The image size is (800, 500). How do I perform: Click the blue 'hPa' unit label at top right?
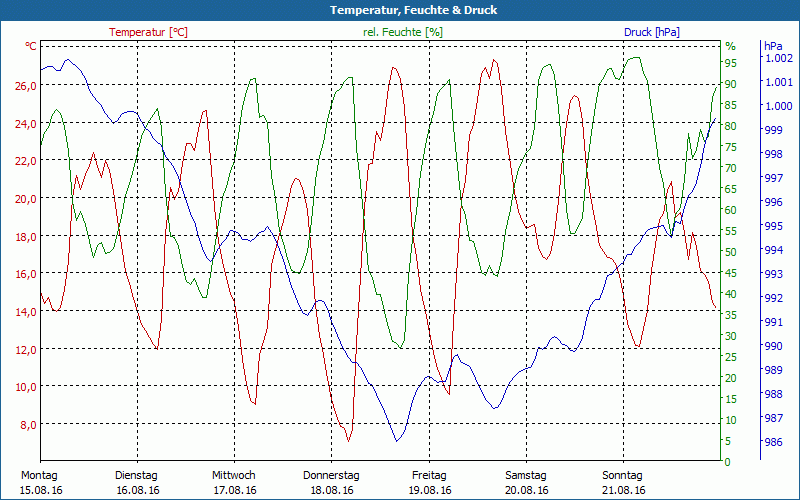(x=772, y=46)
